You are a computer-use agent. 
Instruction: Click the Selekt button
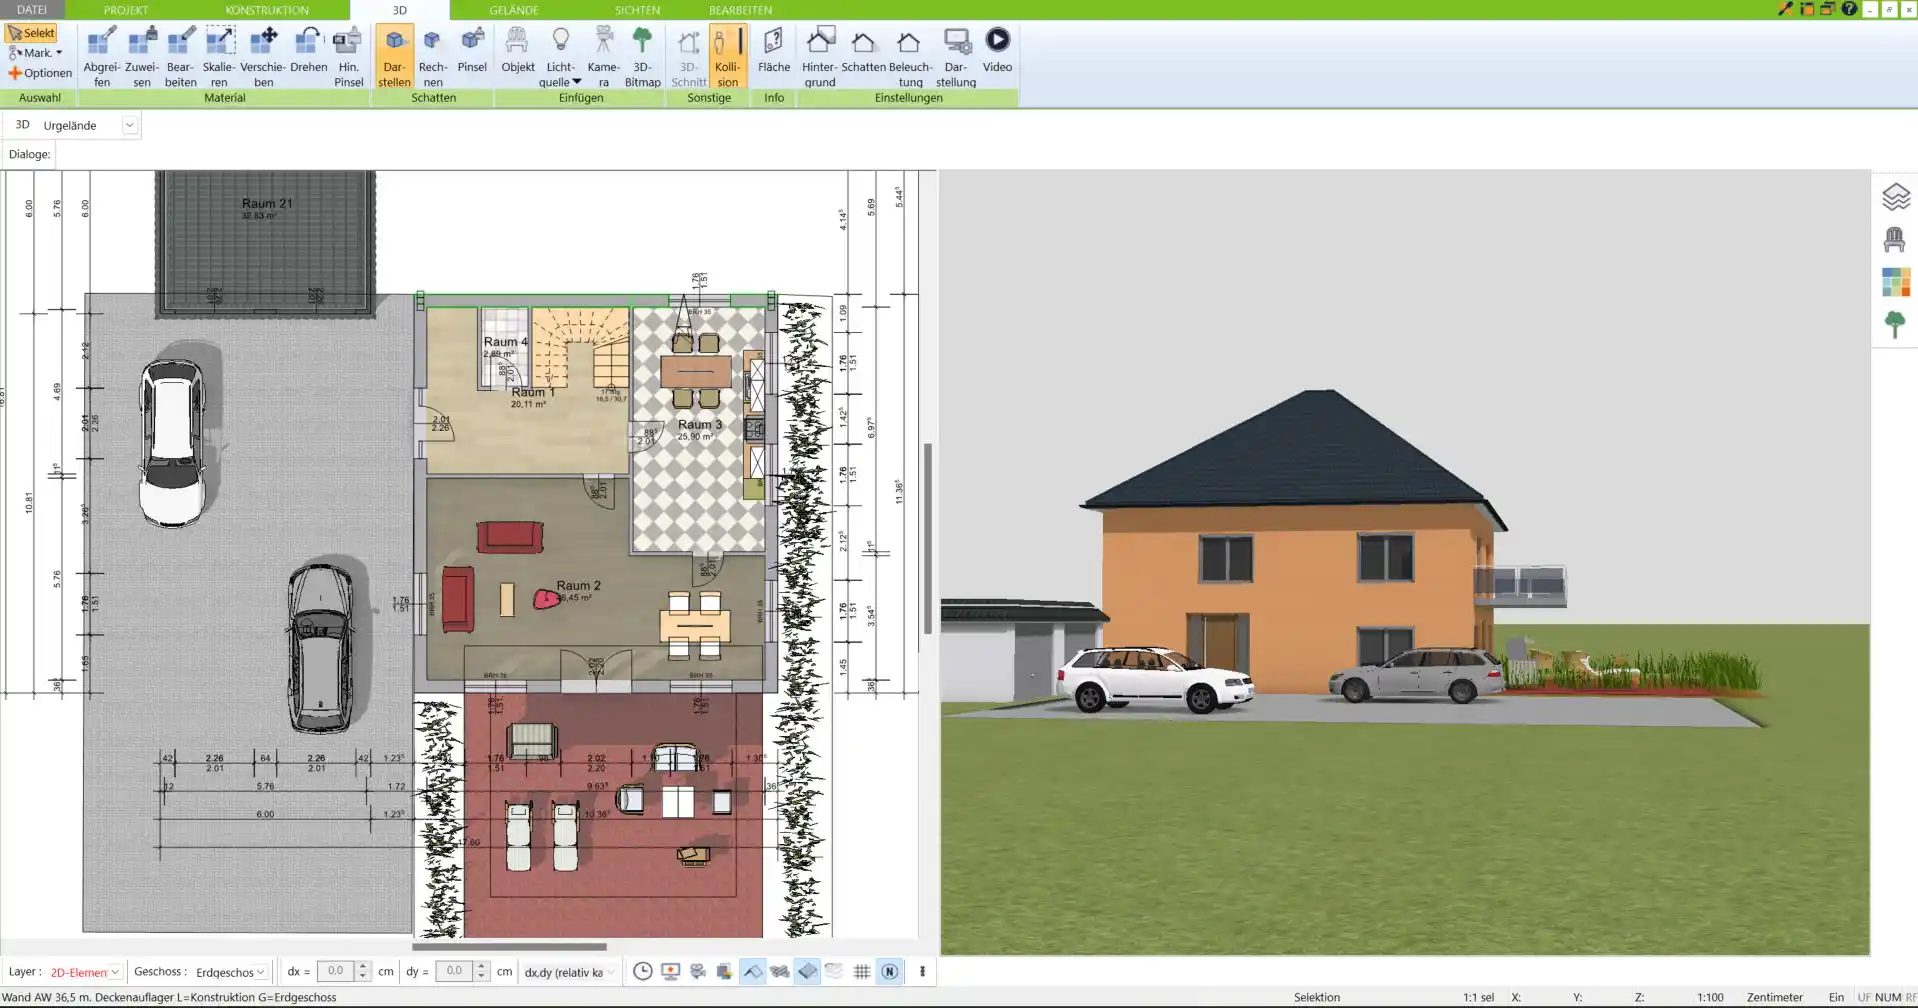(x=32, y=33)
